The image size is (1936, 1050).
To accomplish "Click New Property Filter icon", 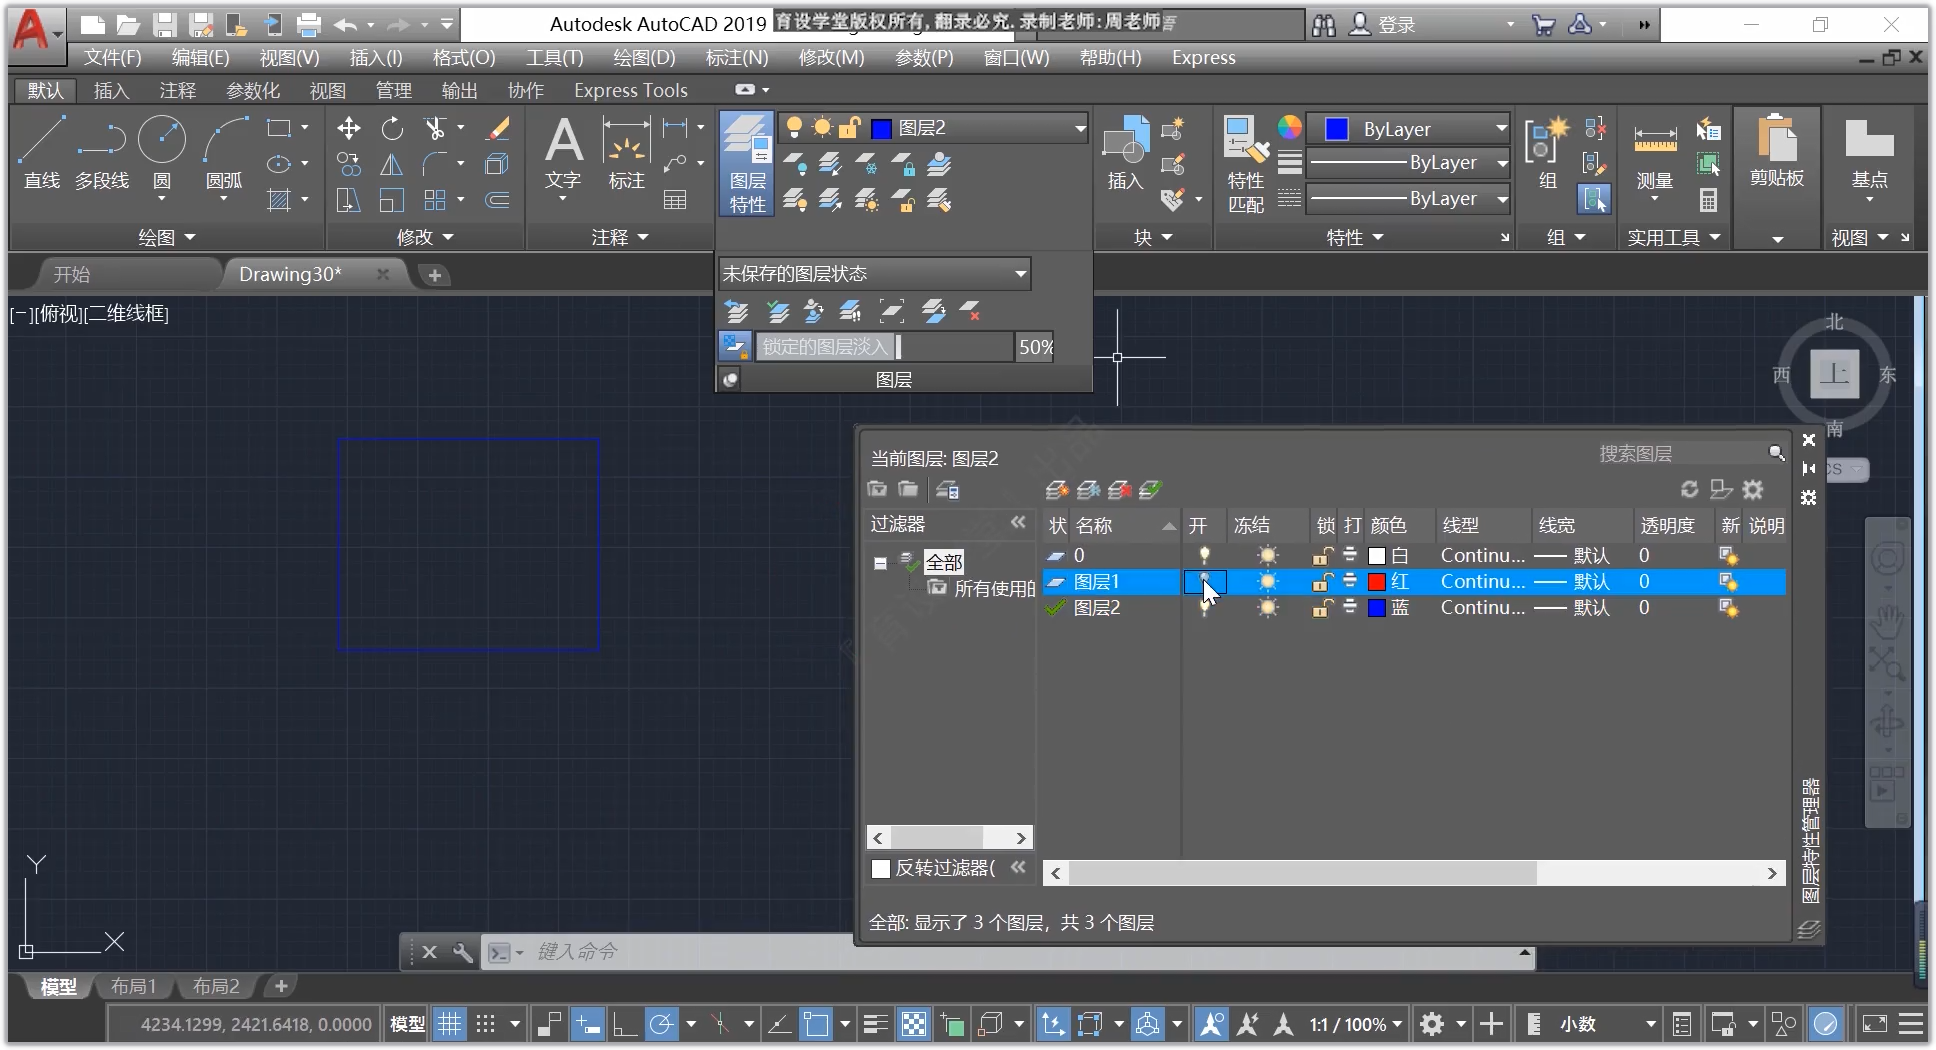I will (877, 489).
